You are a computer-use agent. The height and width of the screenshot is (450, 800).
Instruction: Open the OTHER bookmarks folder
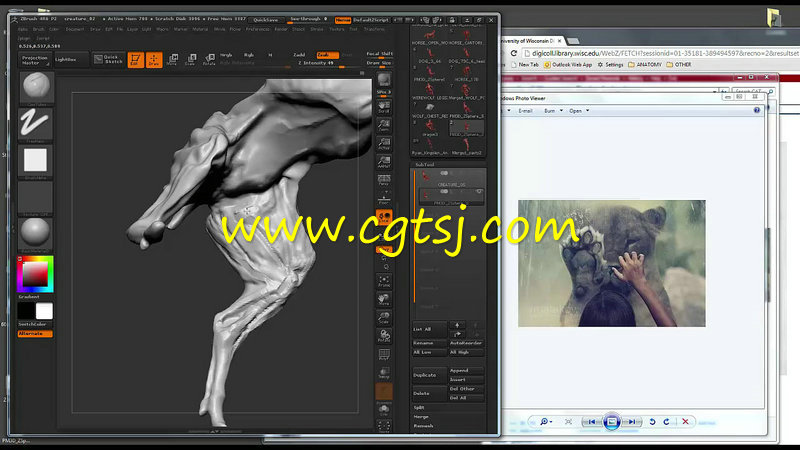tap(679, 65)
